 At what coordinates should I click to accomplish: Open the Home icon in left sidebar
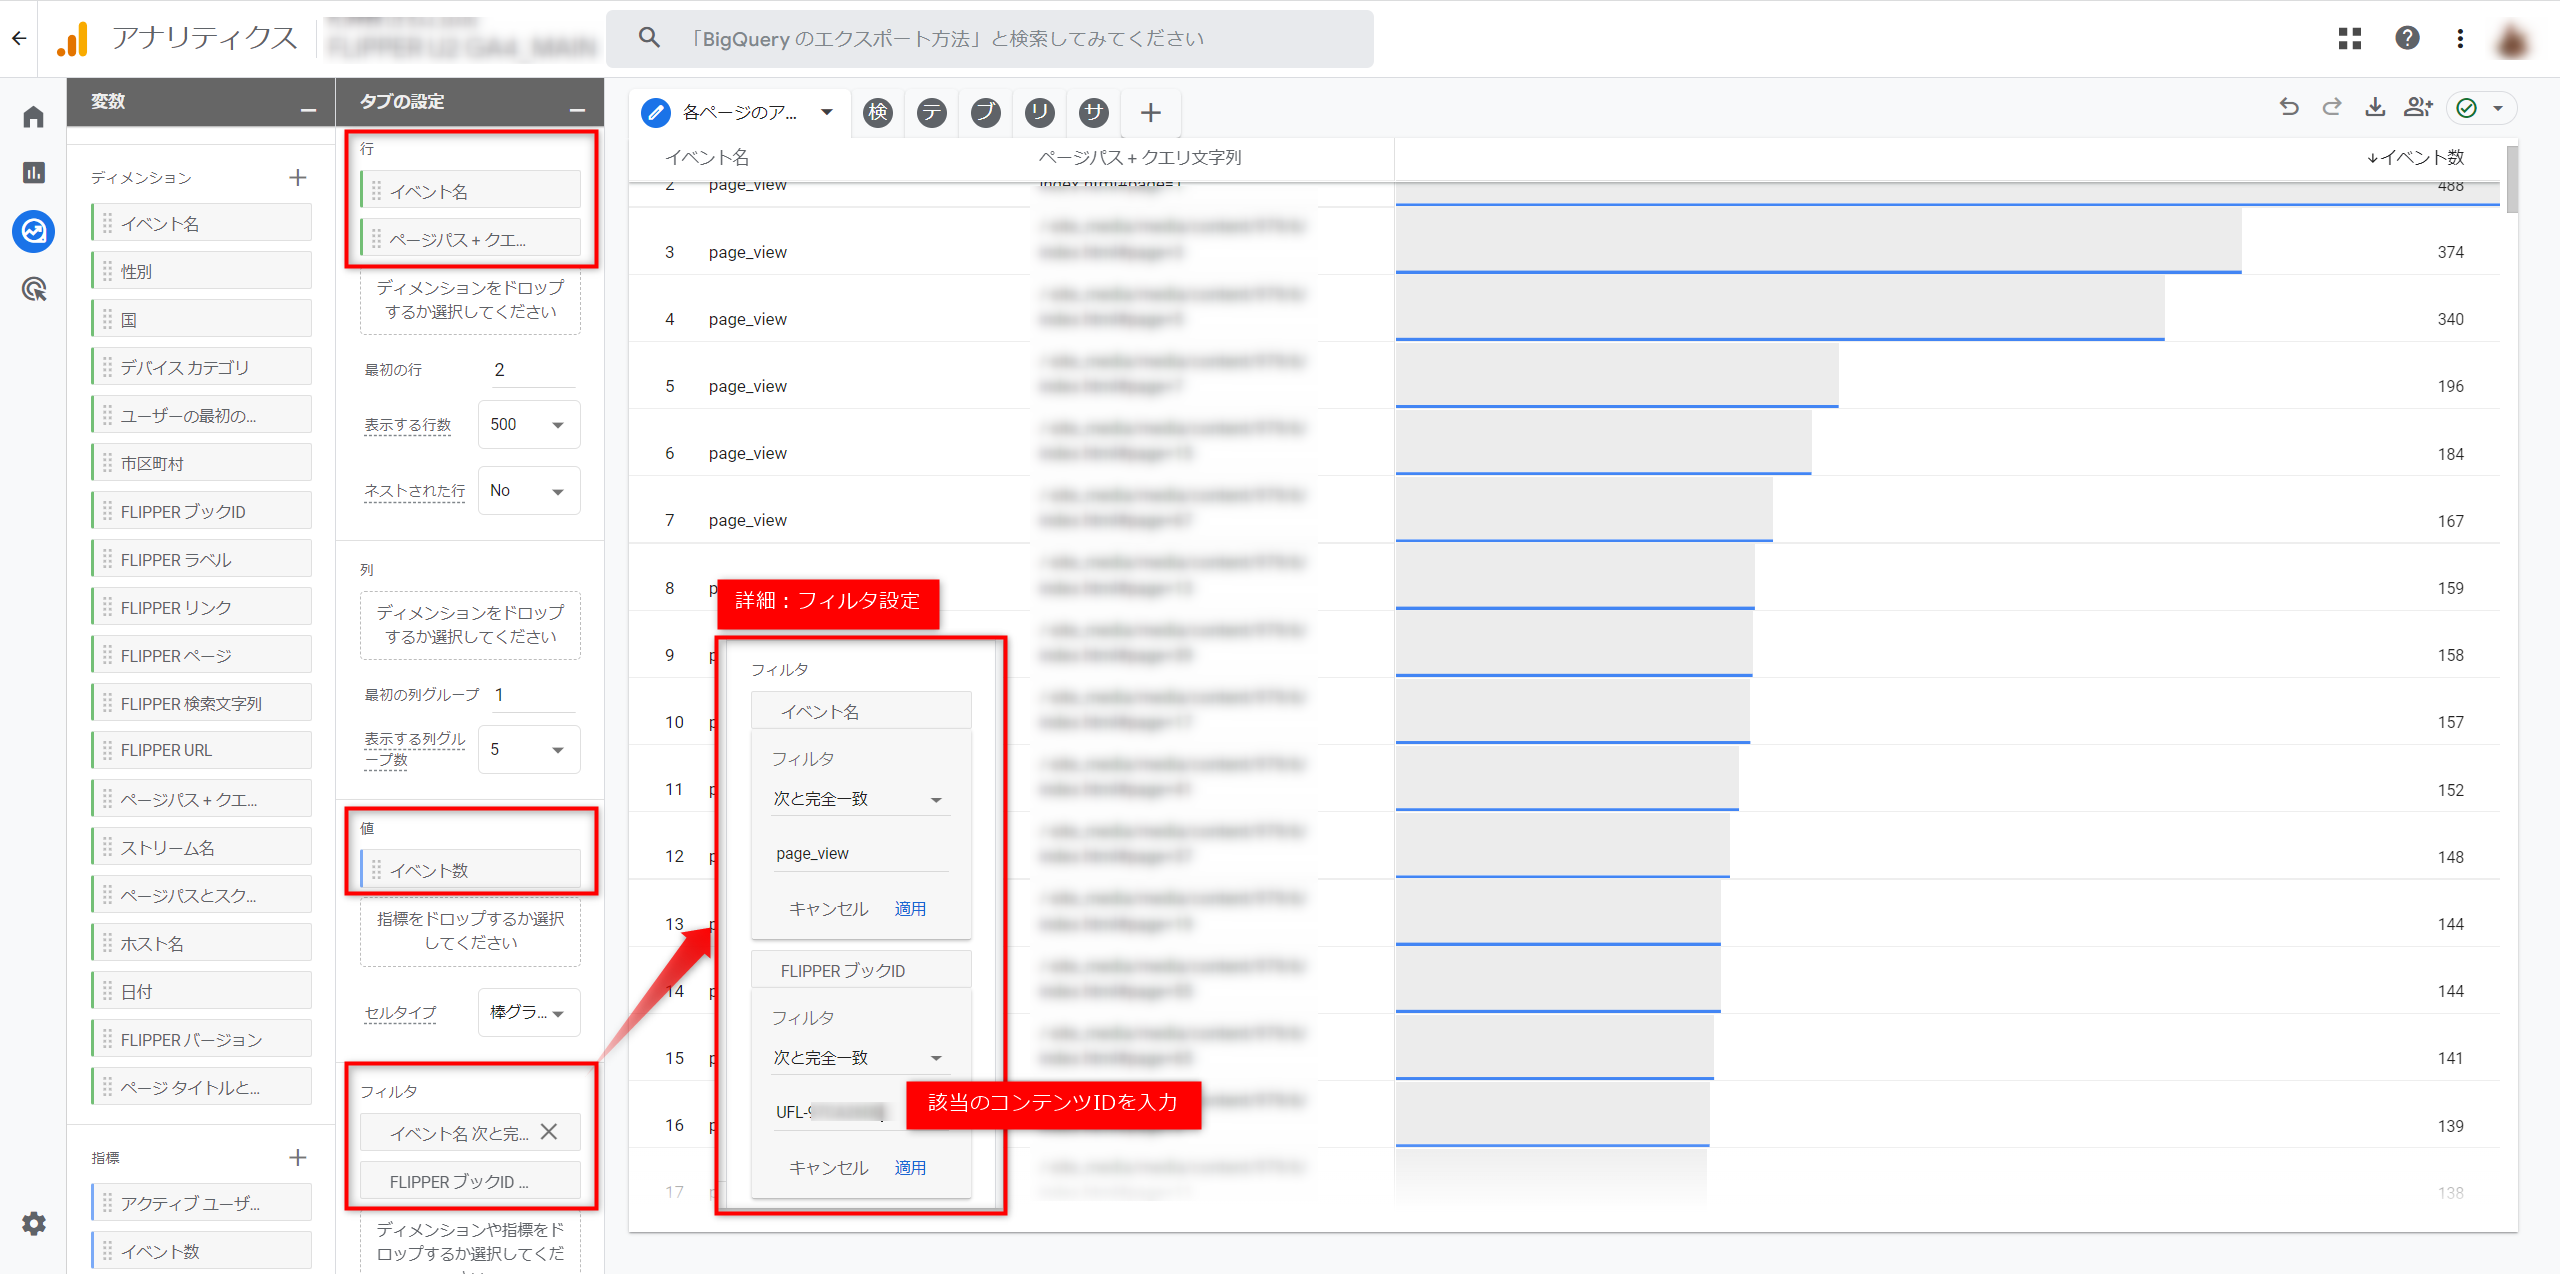click(34, 118)
